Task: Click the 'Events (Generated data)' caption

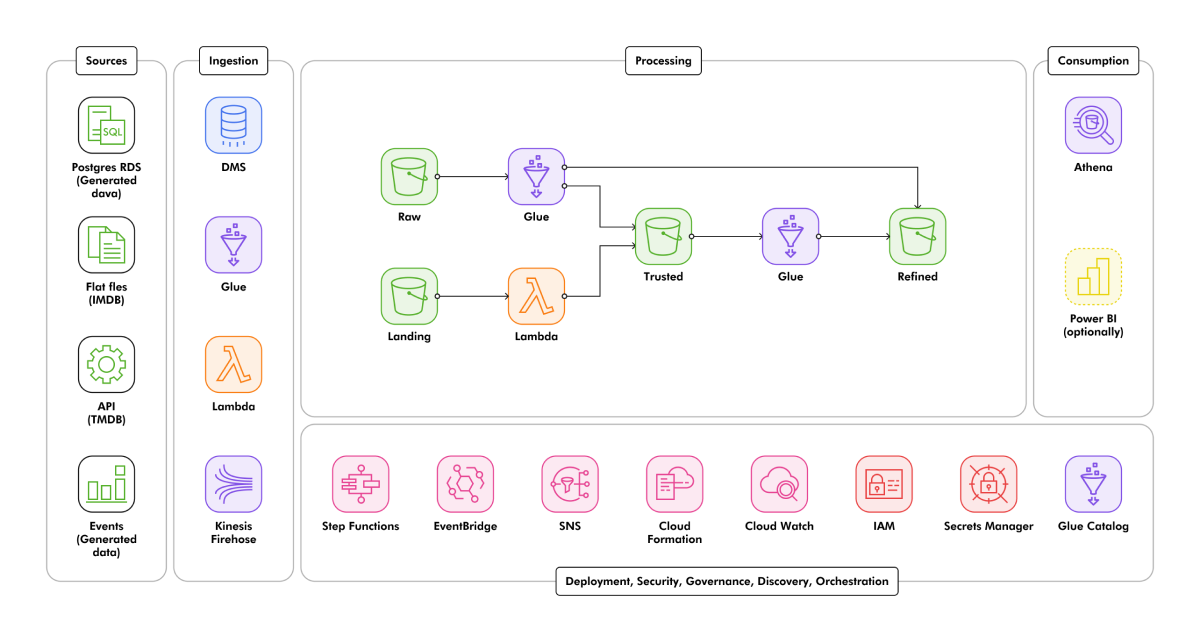Action: pyautogui.click(x=106, y=539)
